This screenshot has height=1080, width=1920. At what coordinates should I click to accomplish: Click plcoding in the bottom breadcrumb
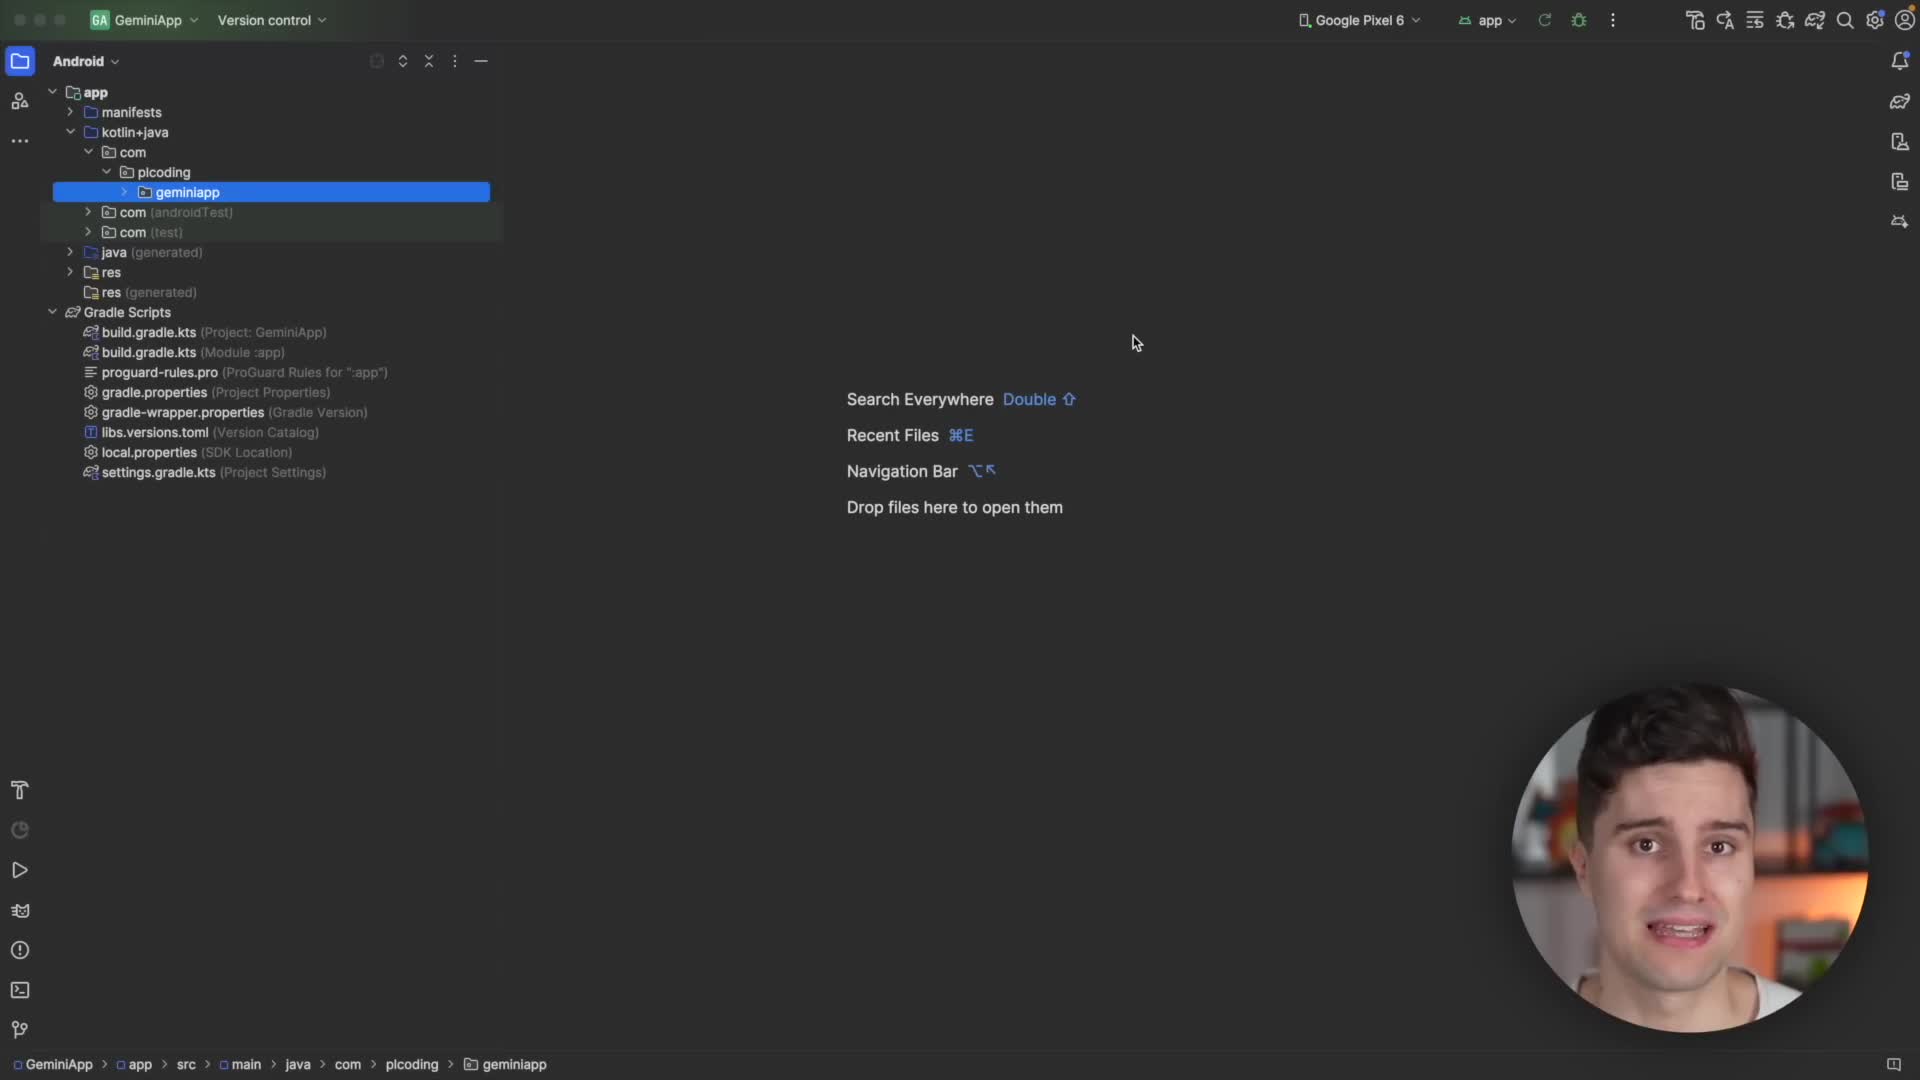pyautogui.click(x=411, y=1064)
